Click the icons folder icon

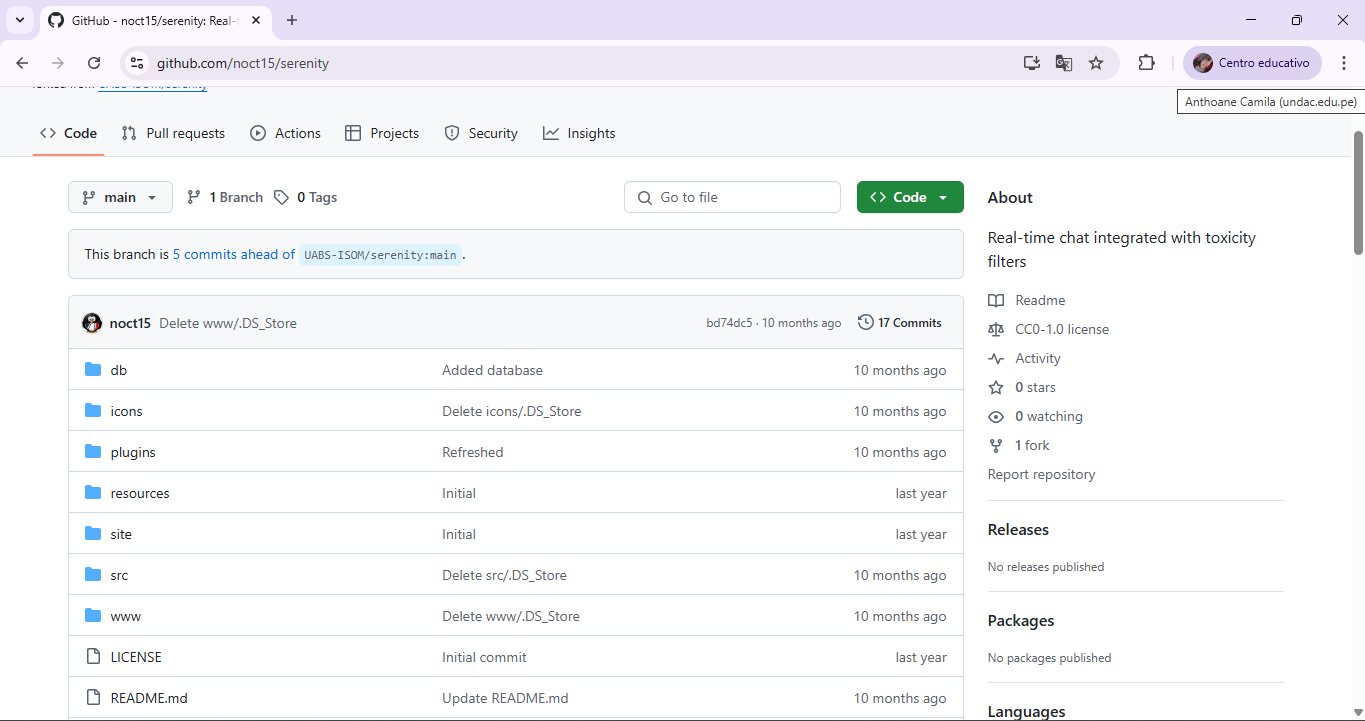tap(93, 411)
